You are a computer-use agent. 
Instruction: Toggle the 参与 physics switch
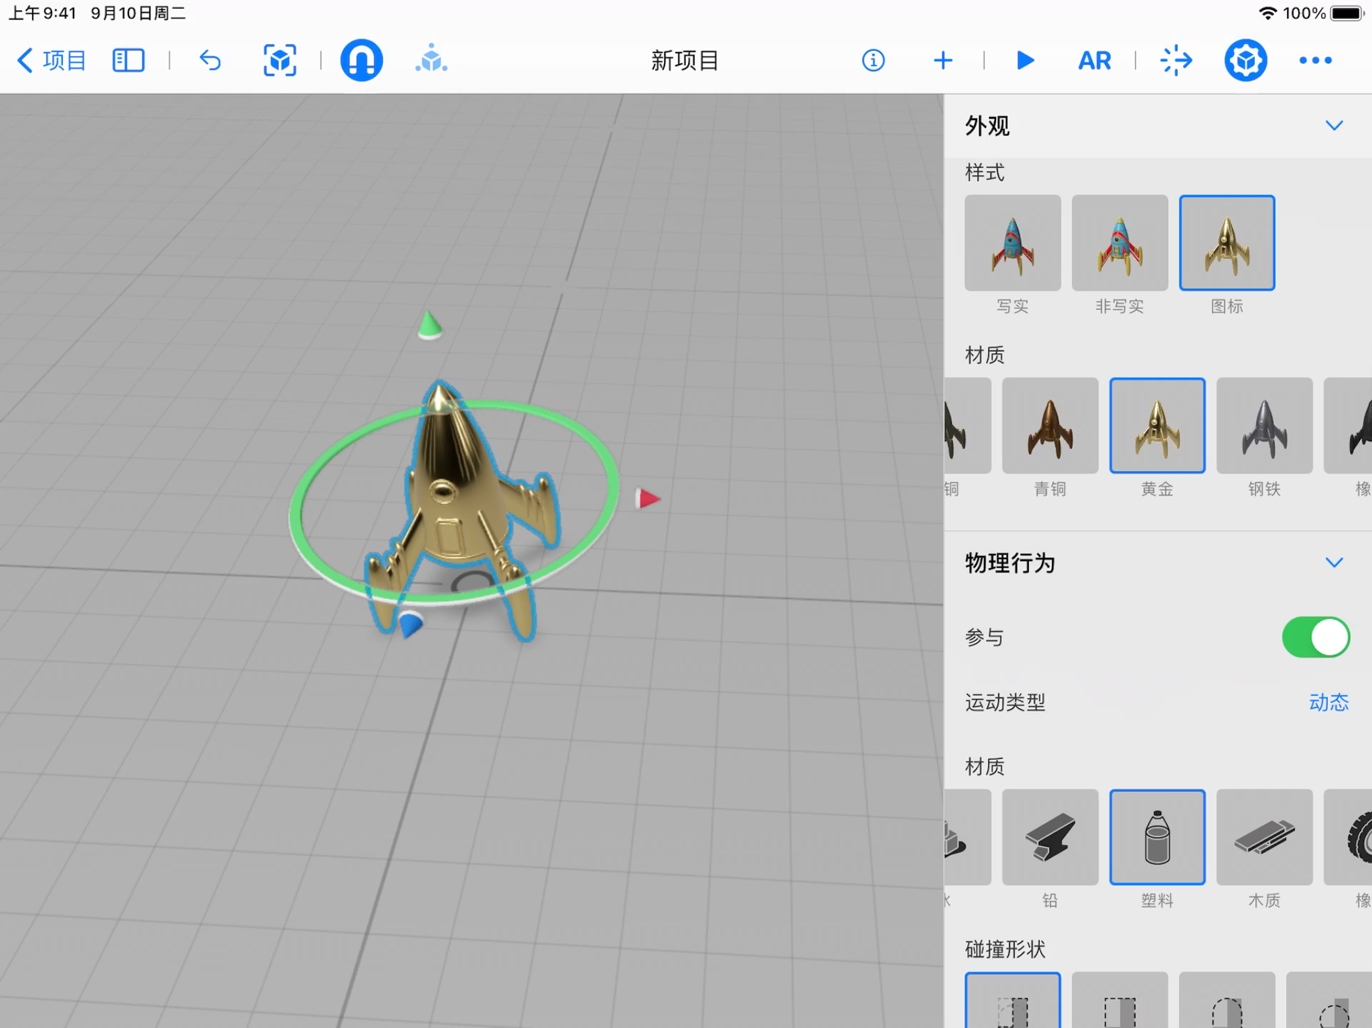1315,637
